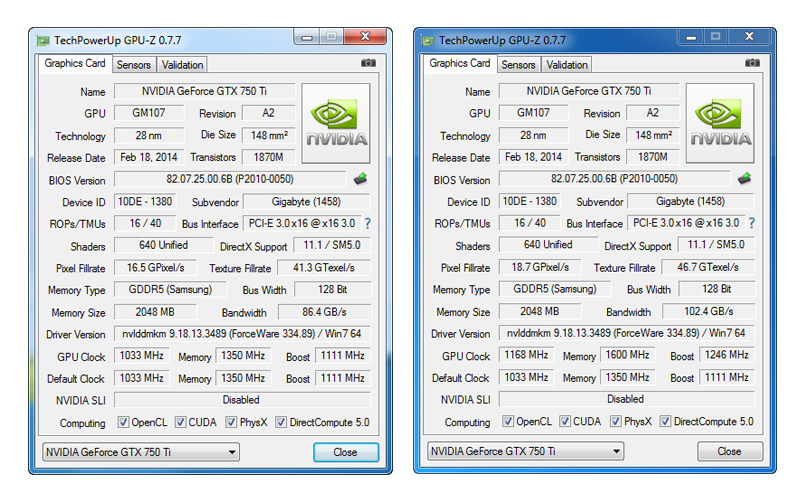Click the Name field in left window
Screen dimensions: 800x500
205,91
